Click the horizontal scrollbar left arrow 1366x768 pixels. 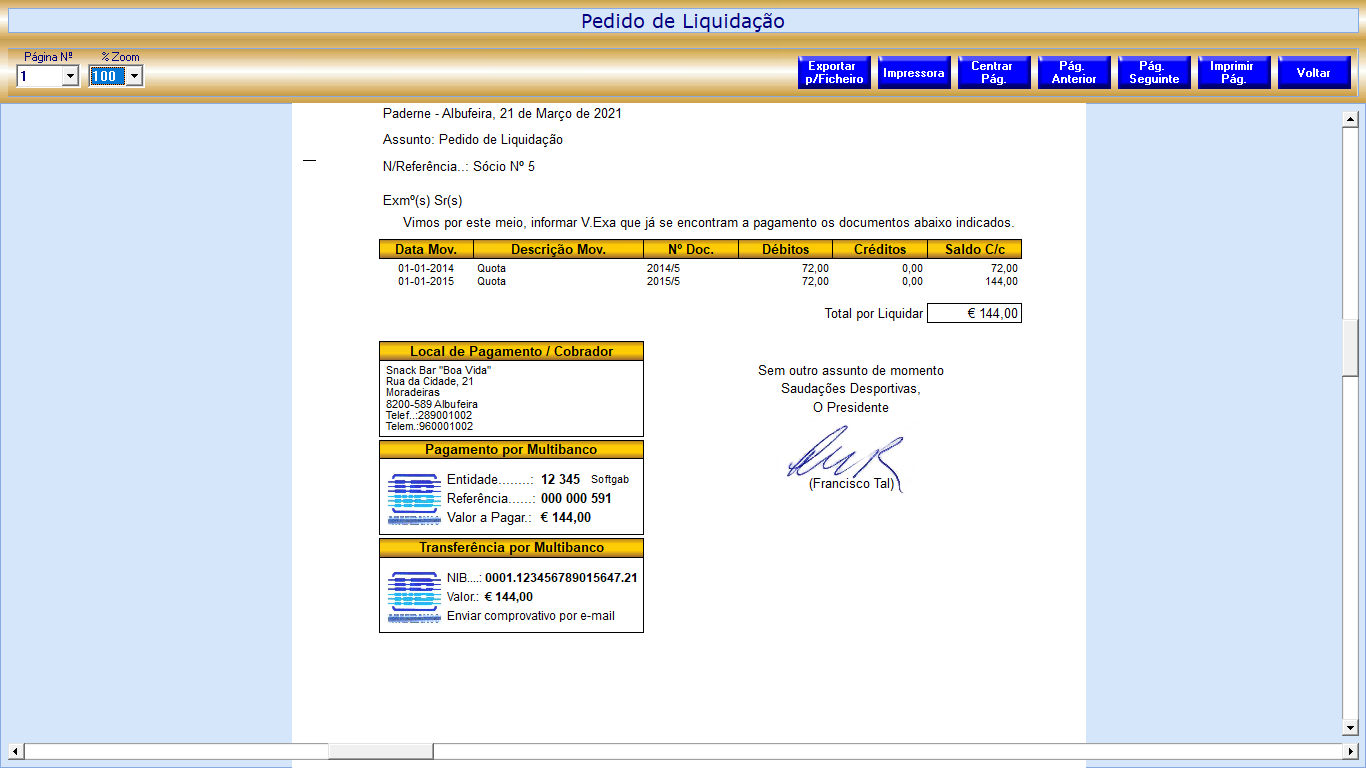pyautogui.click(x=15, y=751)
